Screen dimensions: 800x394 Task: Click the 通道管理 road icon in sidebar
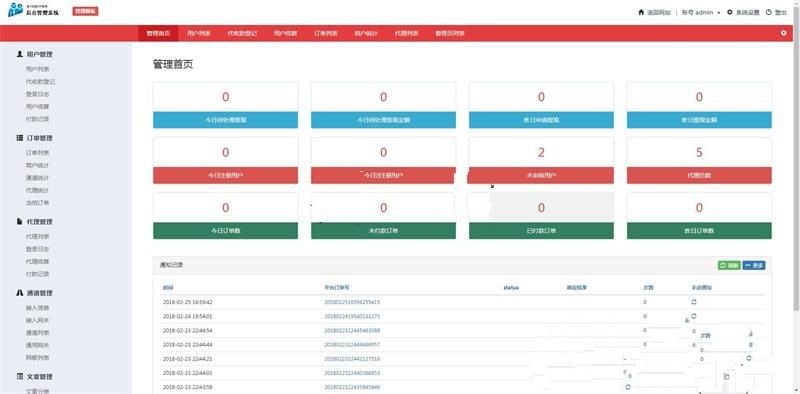pos(19,293)
